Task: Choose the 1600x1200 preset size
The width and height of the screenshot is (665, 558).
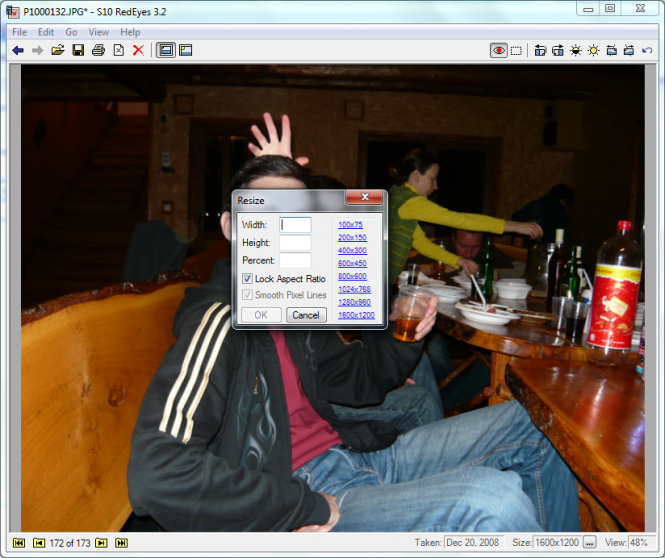Action: coord(357,315)
